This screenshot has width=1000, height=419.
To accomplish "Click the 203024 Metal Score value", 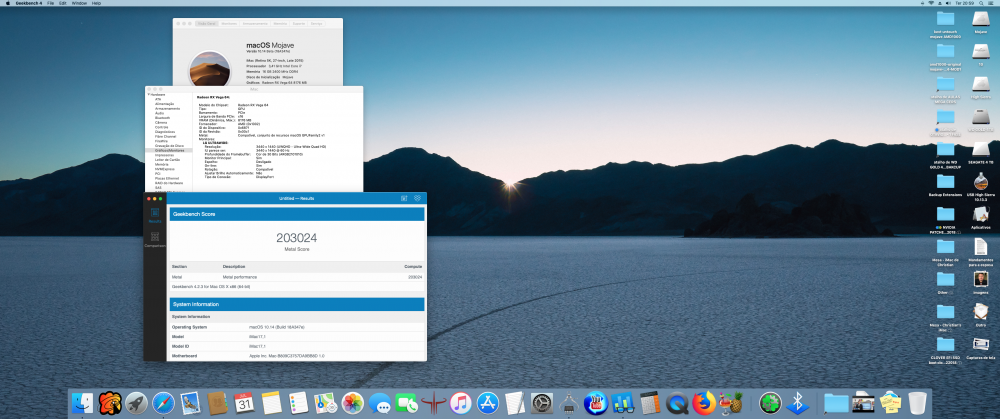I will pyautogui.click(x=297, y=238).
